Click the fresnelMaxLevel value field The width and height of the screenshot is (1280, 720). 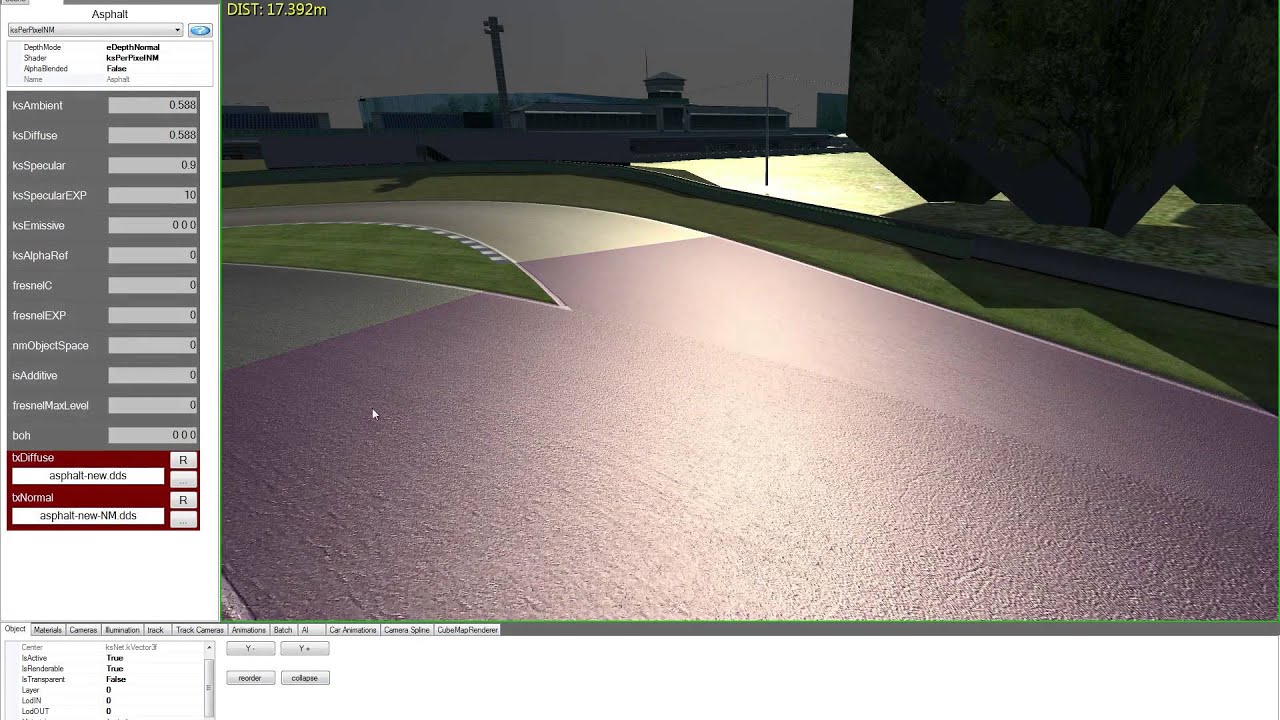[x=153, y=405]
